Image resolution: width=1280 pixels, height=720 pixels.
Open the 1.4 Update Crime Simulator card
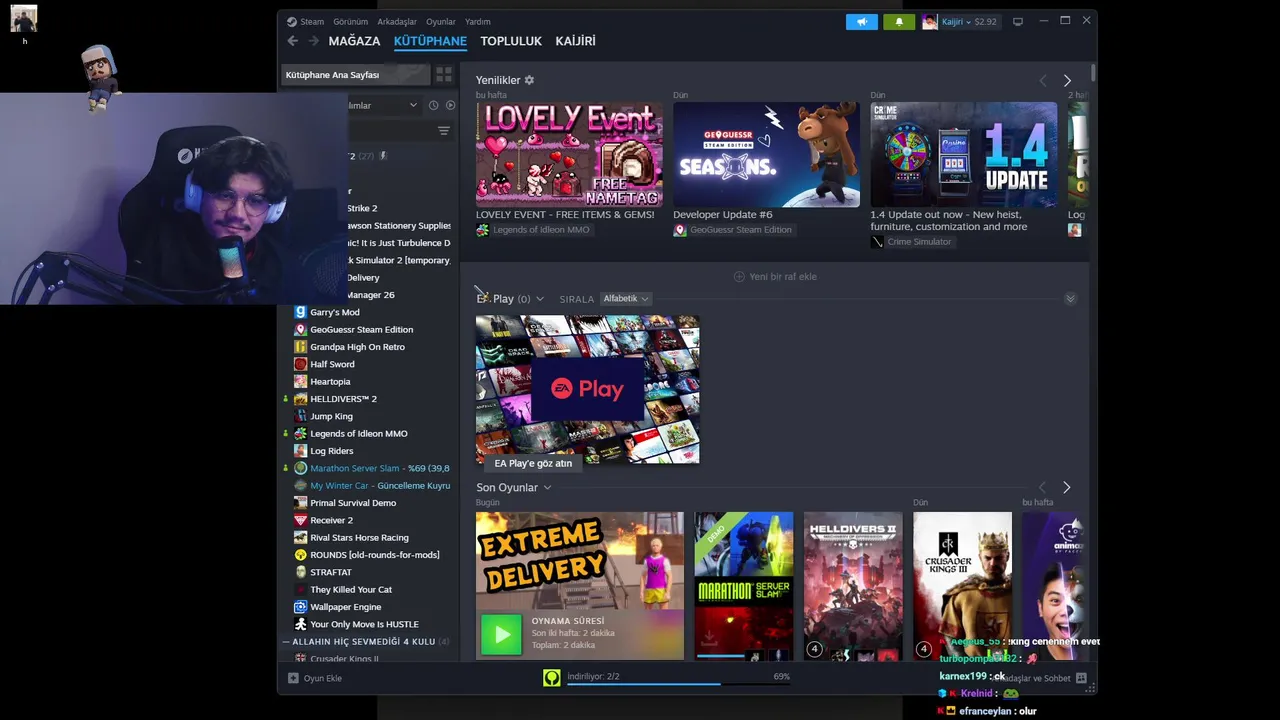click(963, 154)
